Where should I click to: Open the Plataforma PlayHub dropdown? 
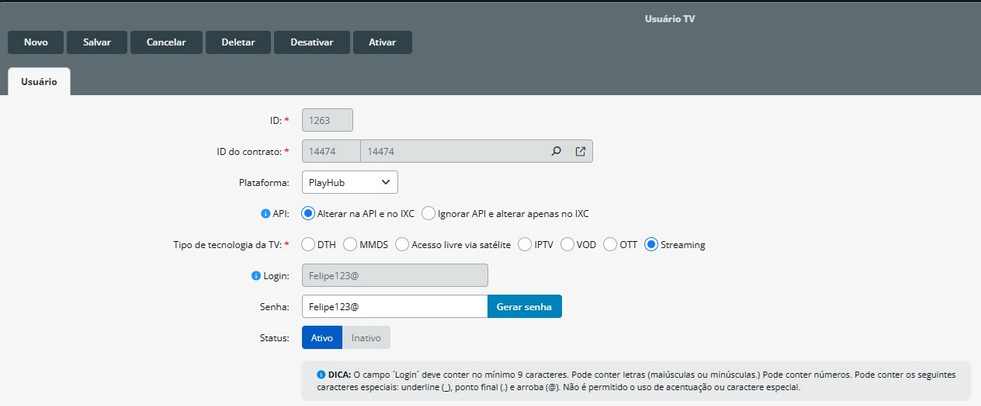click(350, 182)
